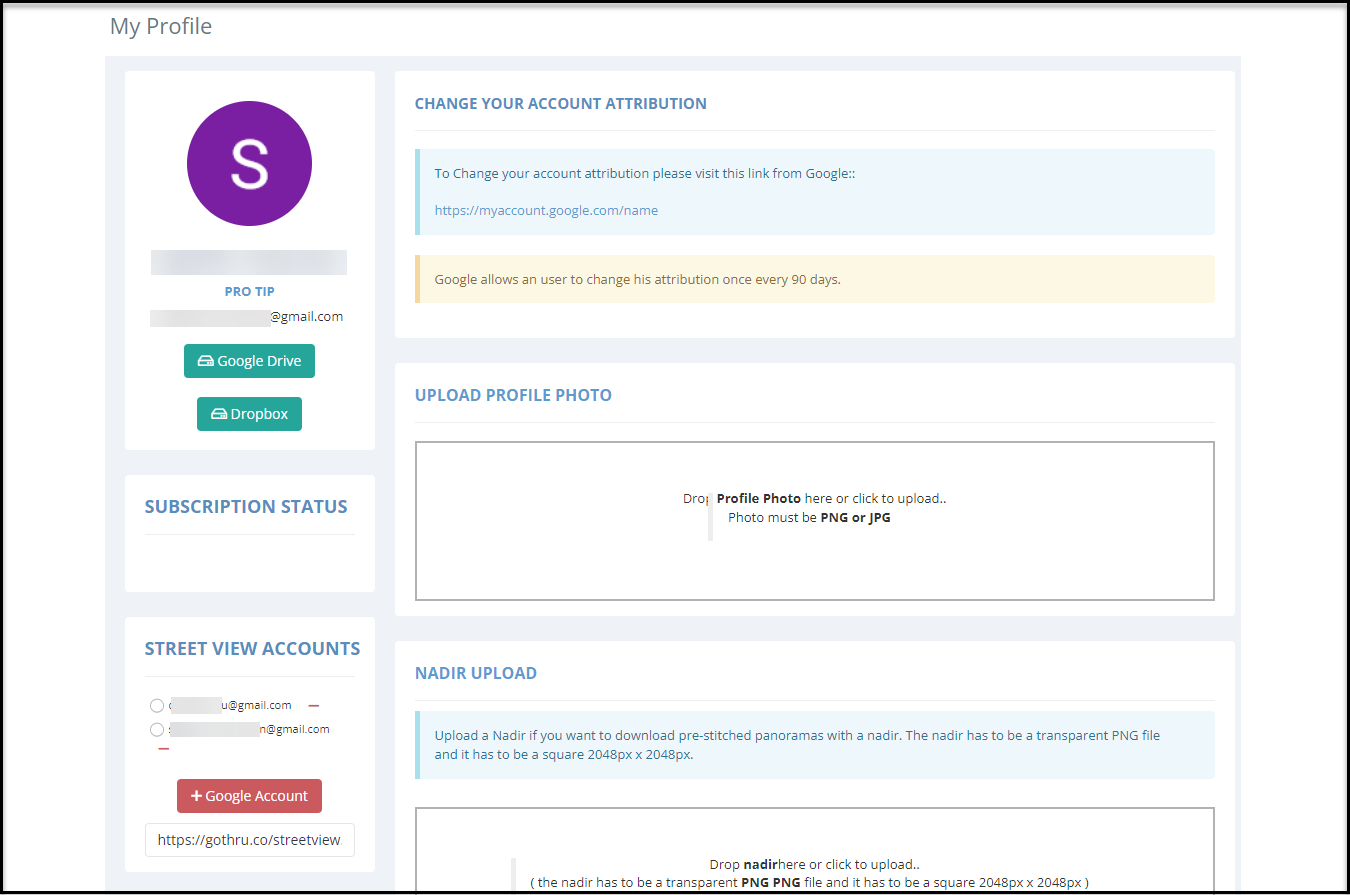Image resolution: width=1350 pixels, height=895 pixels.
Task: Click the Change Your Account Attribution heading
Action: (561, 103)
